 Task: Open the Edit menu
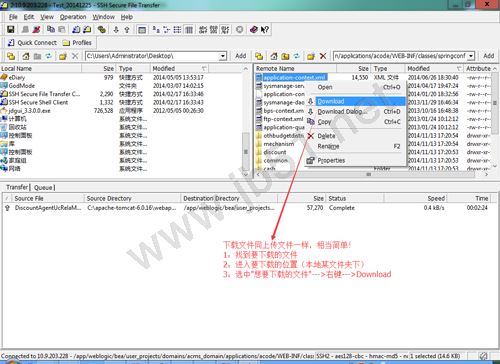coord(29,17)
